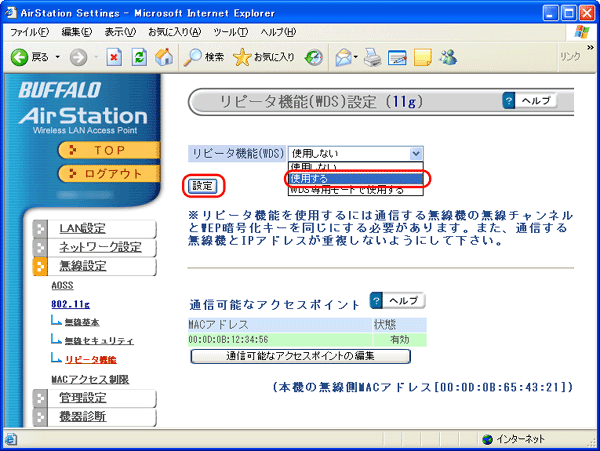This screenshot has width=600, height=451.
Task: Click the History toolbar icon
Action: 314,56
